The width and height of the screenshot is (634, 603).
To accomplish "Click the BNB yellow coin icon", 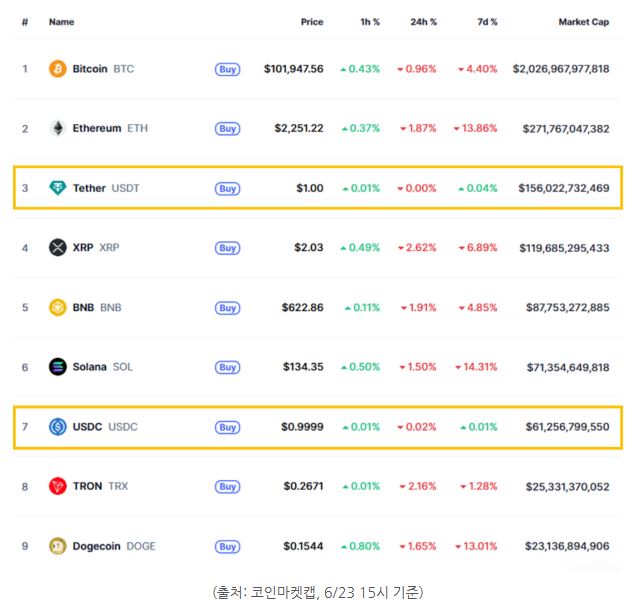I will [57, 307].
